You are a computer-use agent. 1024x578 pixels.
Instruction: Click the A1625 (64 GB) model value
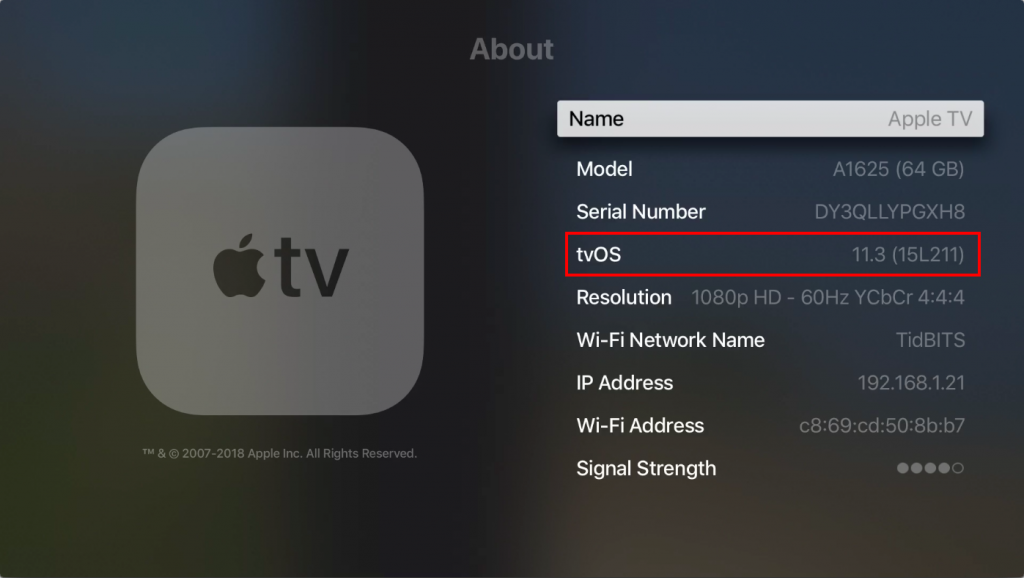898,169
